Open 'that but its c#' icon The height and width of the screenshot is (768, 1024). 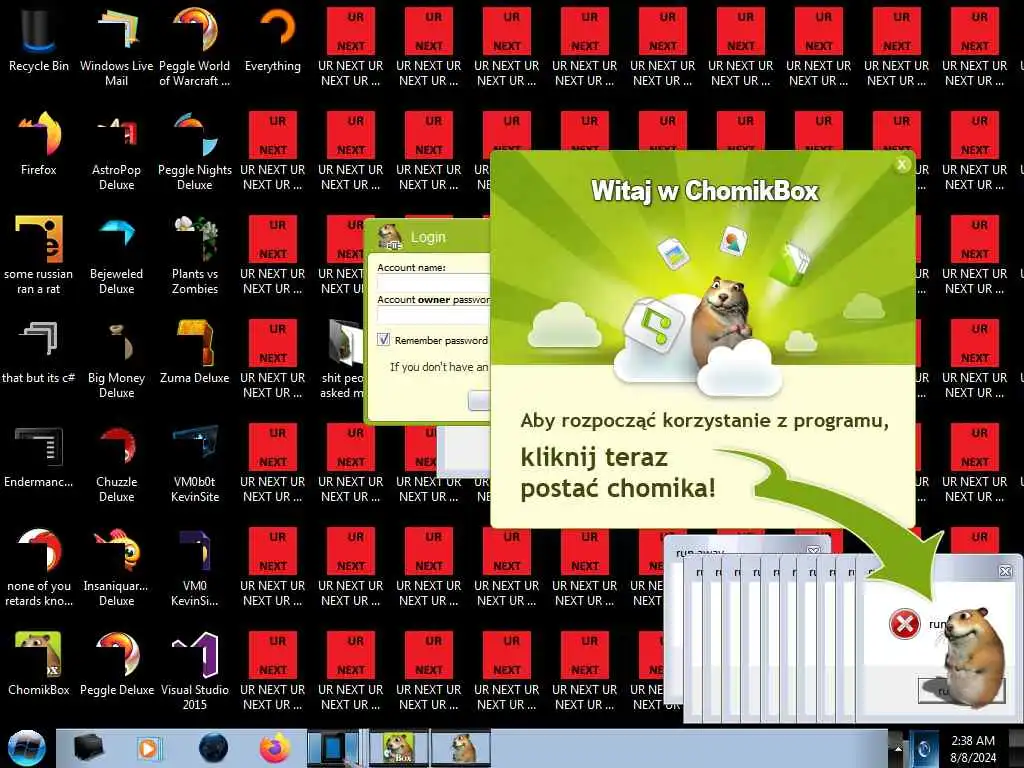[39, 353]
